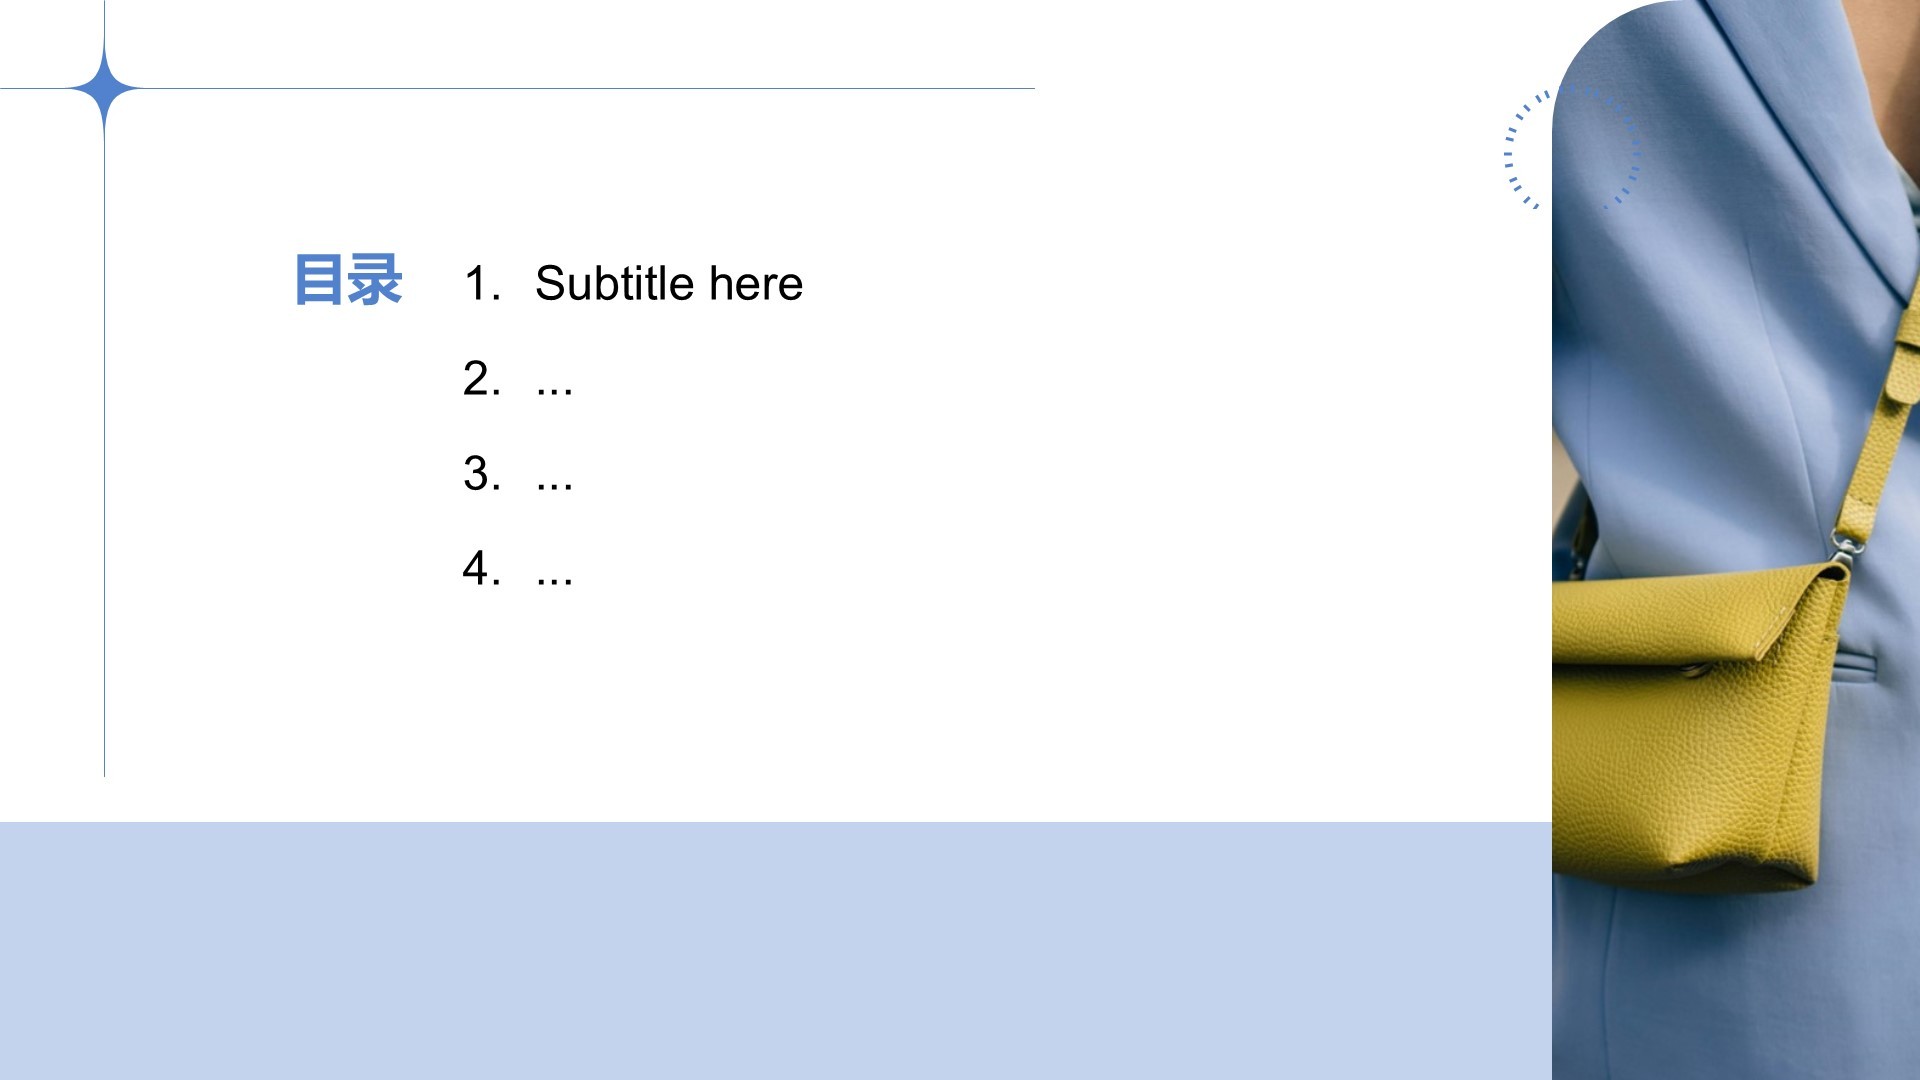Click the word 'here' in first list item
This screenshot has height=1080, width=1920.
pos(756,283)
